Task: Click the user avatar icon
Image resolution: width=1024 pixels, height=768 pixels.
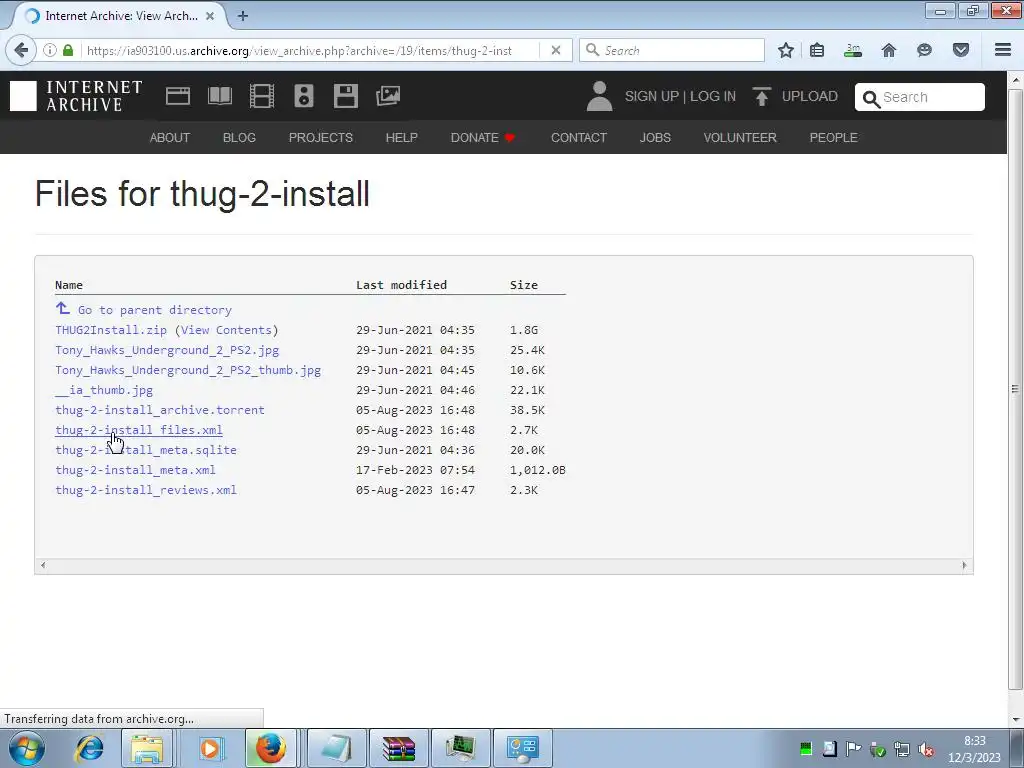Action: point(599,96)
